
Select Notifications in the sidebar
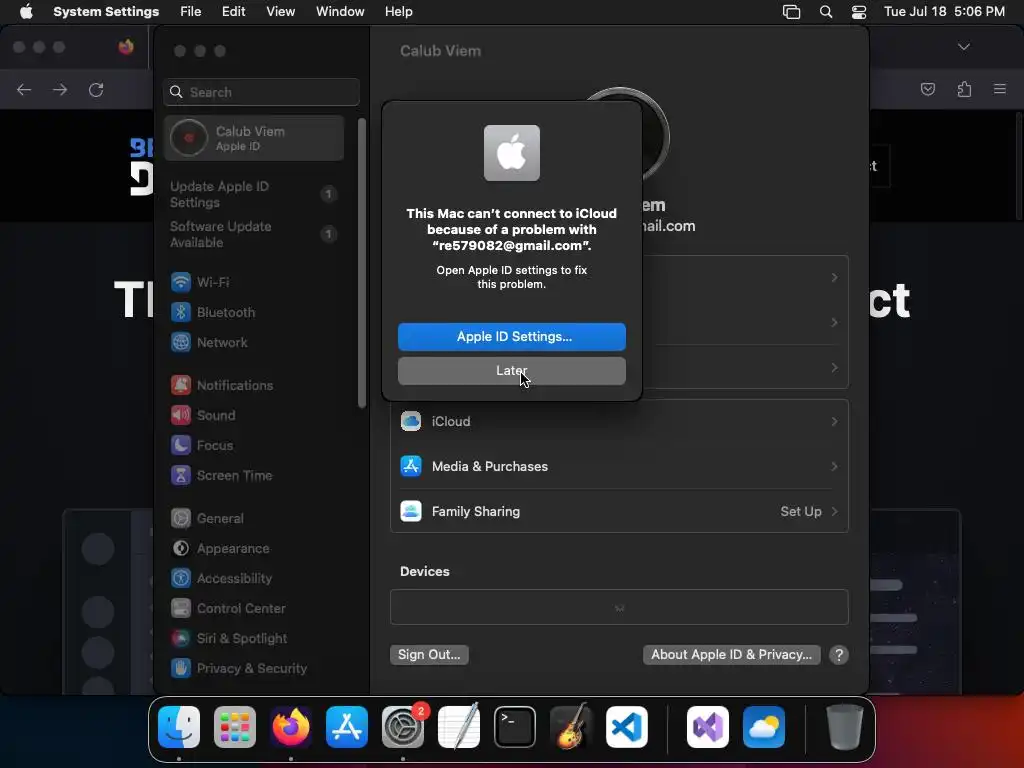click(x=254, y=385)
